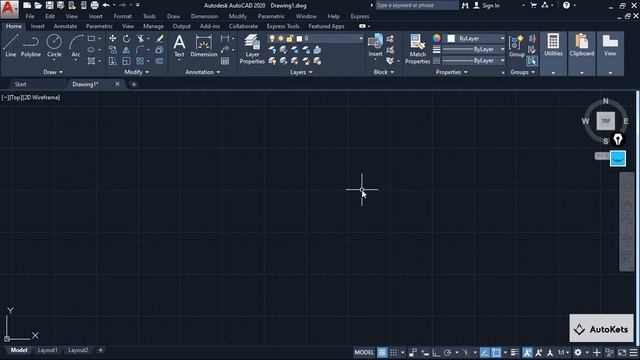This screenshot has height=360, width=640.
Task: Open the Manage ribbon tab
Action: [x=153, y=26]
